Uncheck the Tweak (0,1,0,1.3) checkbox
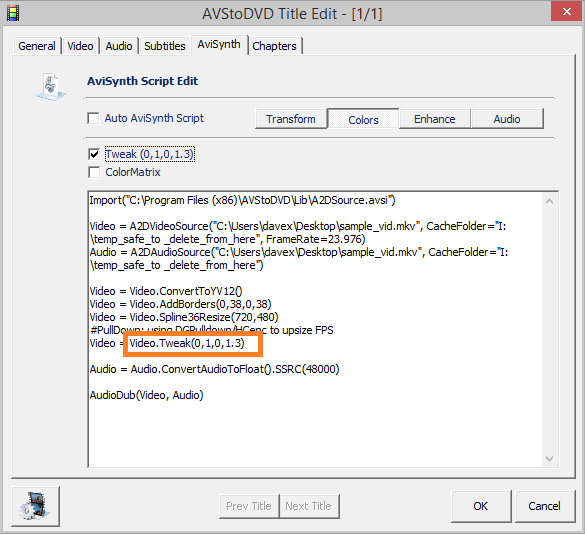This screenshot has height=534, width=585. 94,154
